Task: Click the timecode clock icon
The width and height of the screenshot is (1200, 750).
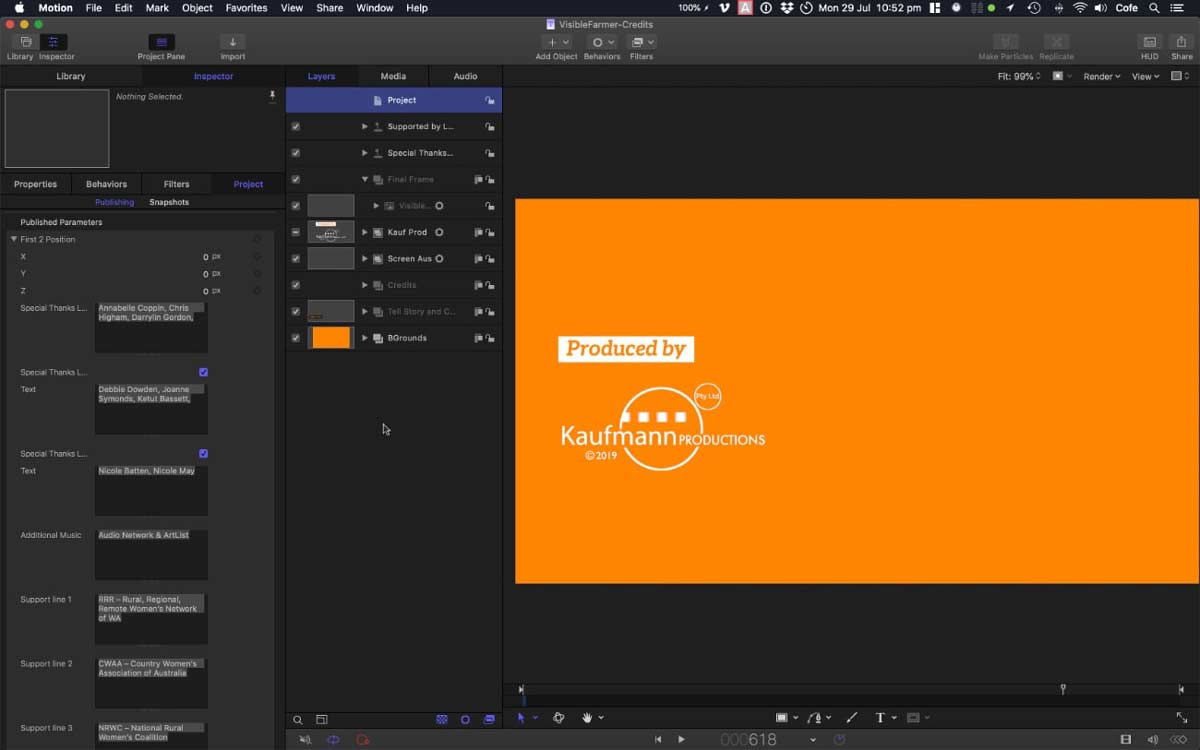Action: (x=839, y=740)
